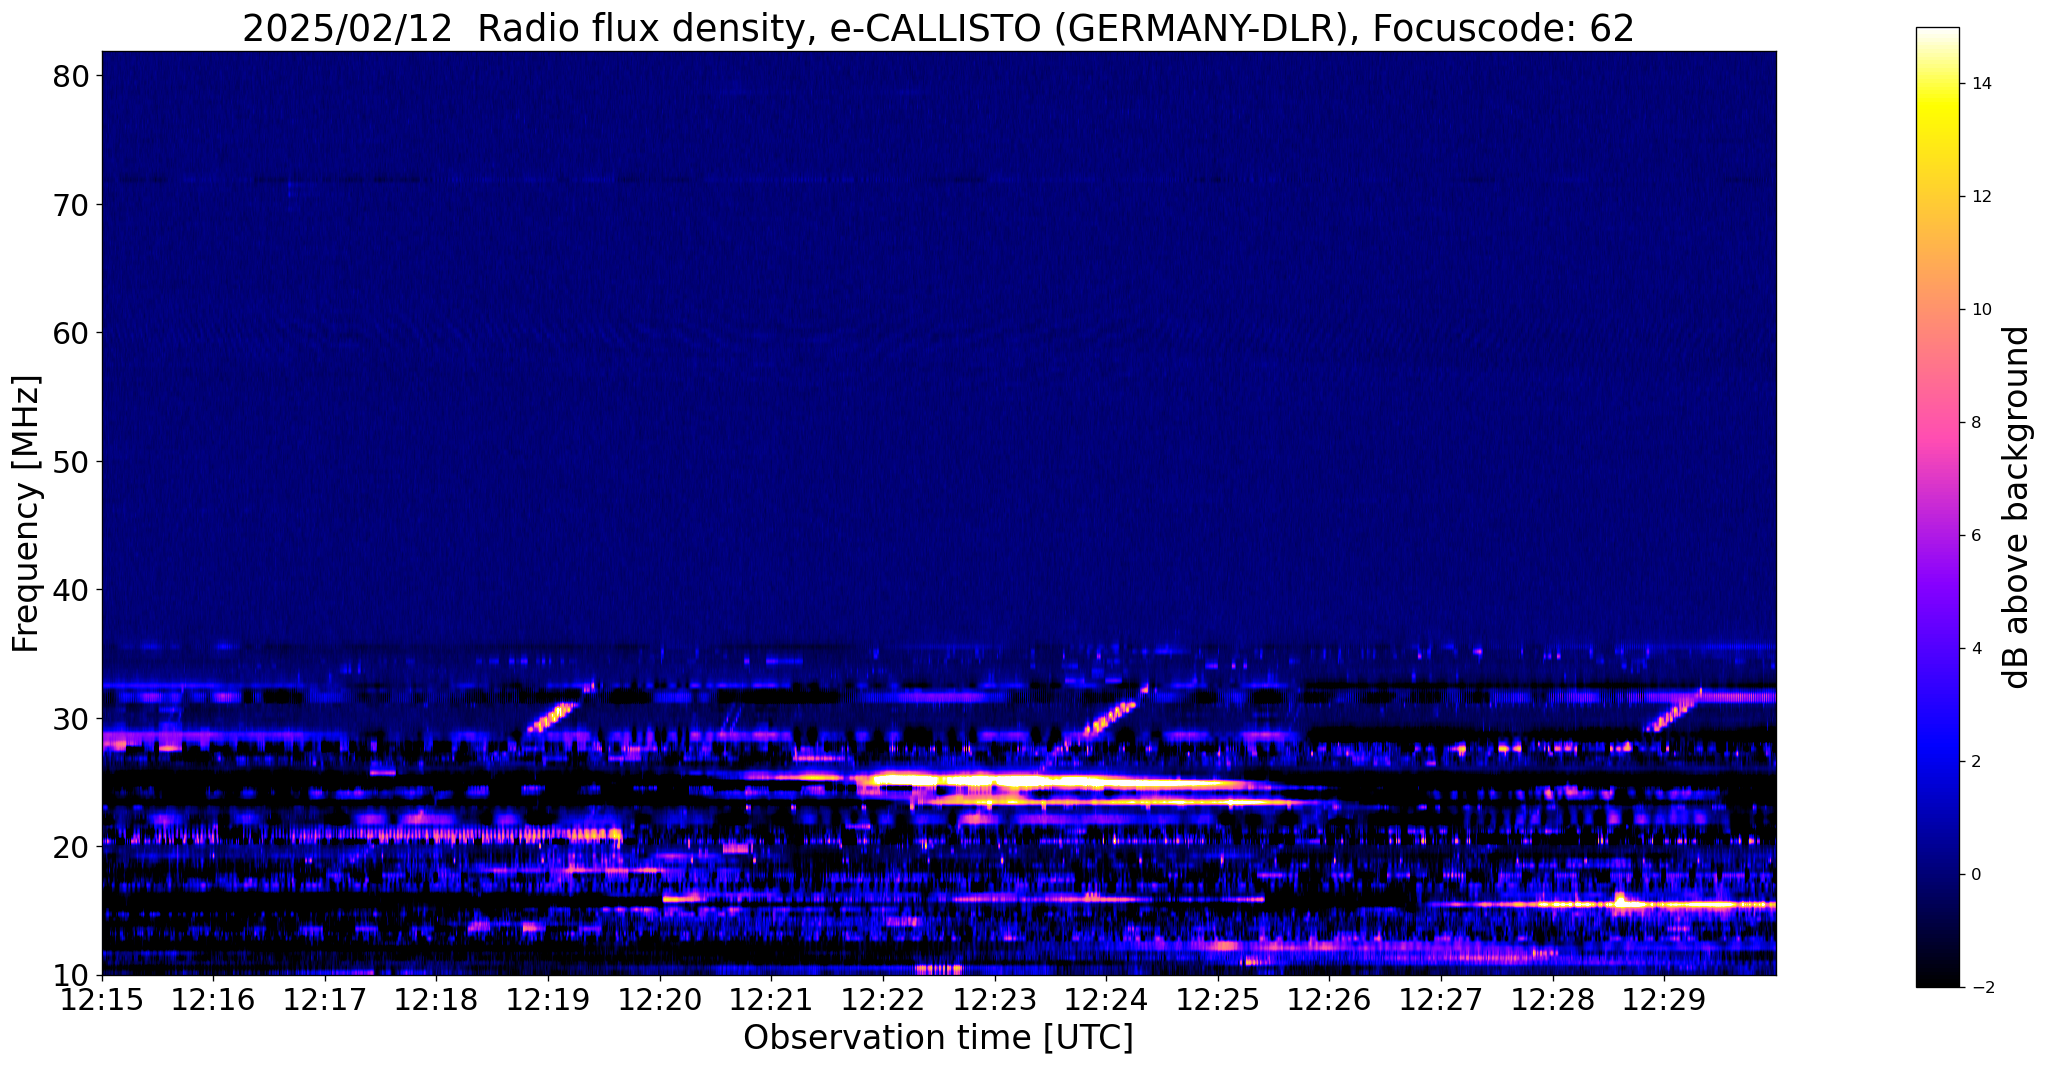Click the 12:15 time tick label

102,1000
